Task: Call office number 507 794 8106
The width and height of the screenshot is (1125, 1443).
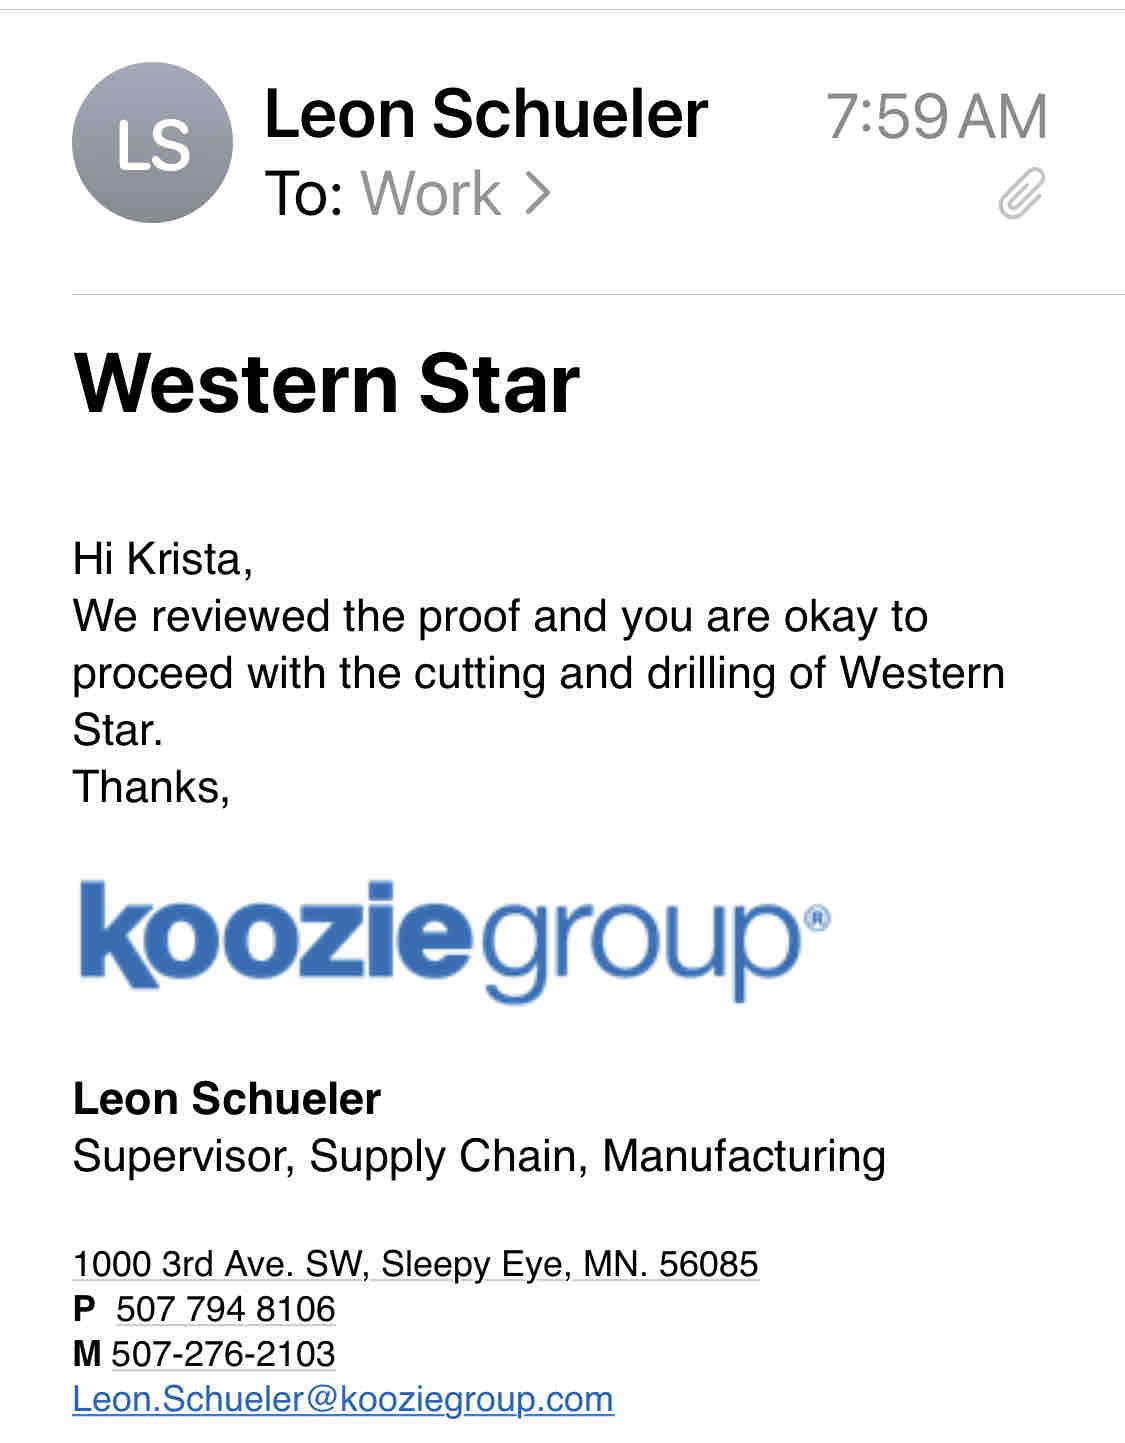Action: pos(226,1309)
